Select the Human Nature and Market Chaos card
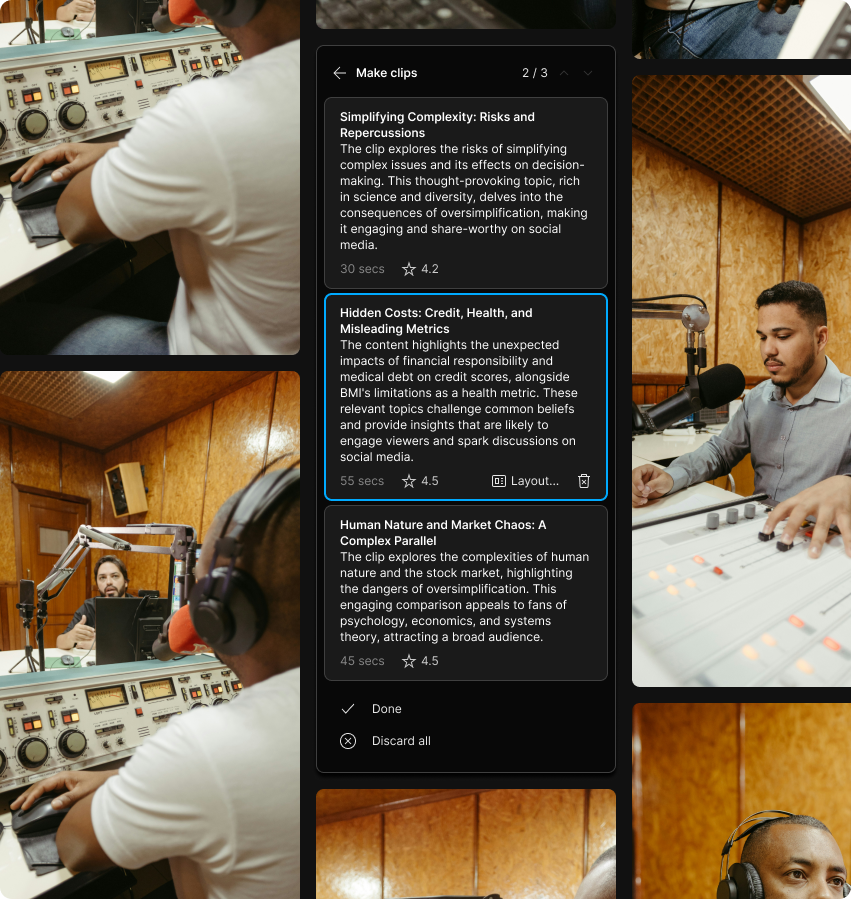 coord(466,593)
